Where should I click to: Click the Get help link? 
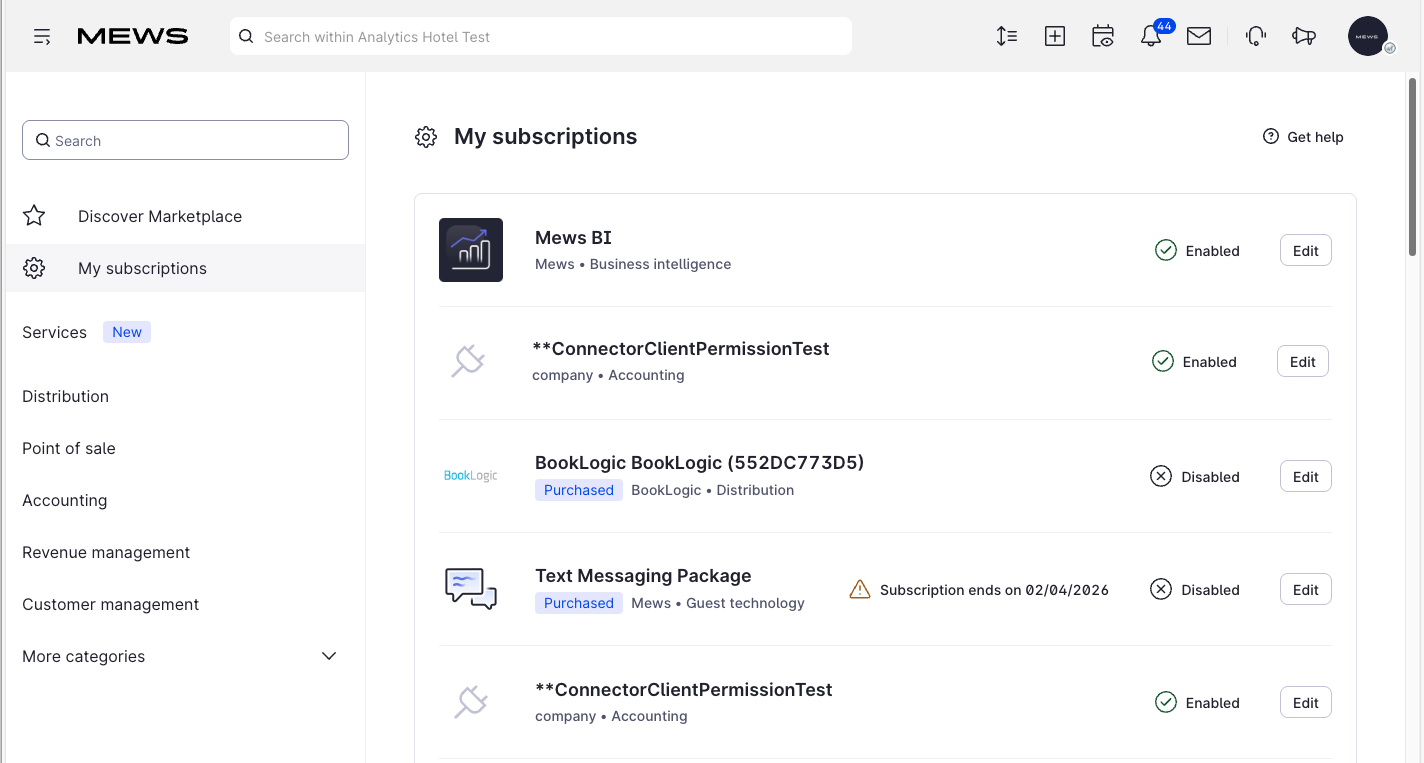(x=1303, y=136)
